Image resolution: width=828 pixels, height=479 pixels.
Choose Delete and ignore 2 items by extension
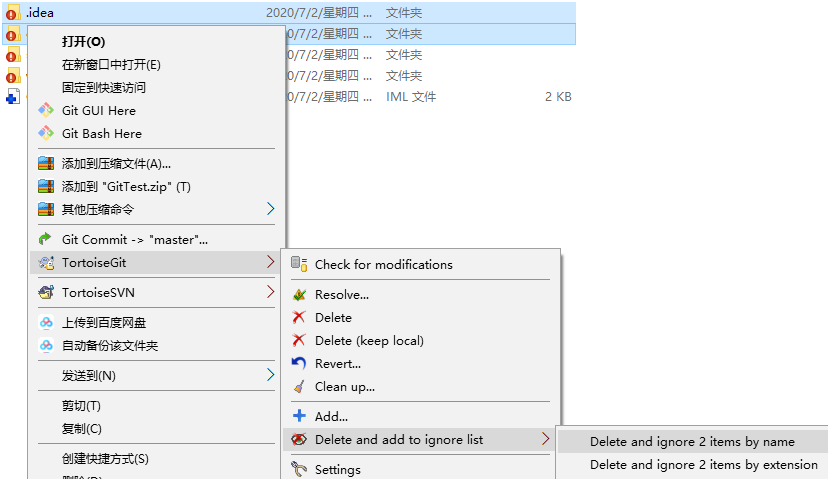[704, 465]
